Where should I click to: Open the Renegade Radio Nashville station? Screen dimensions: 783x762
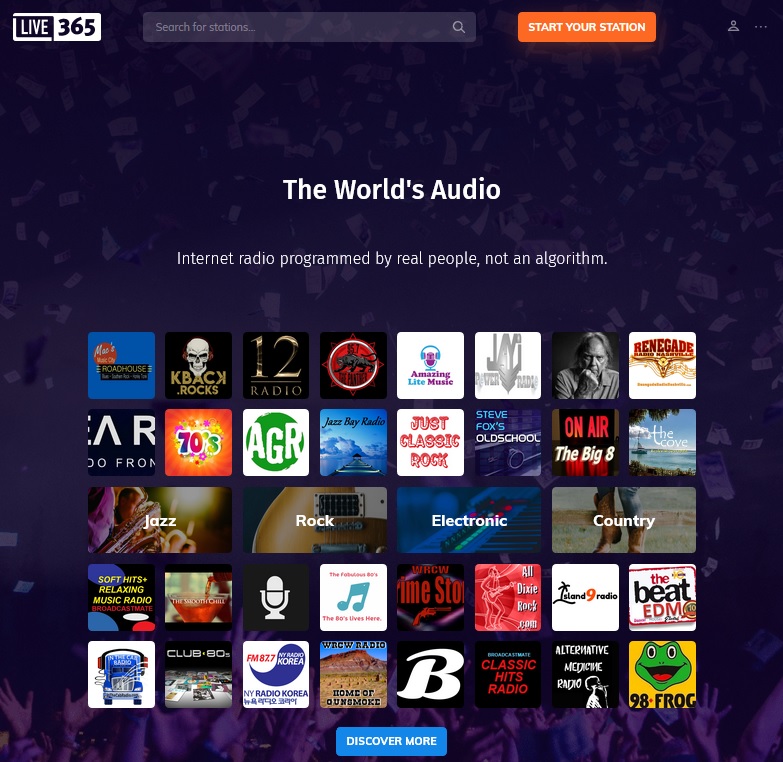point(662,366)
